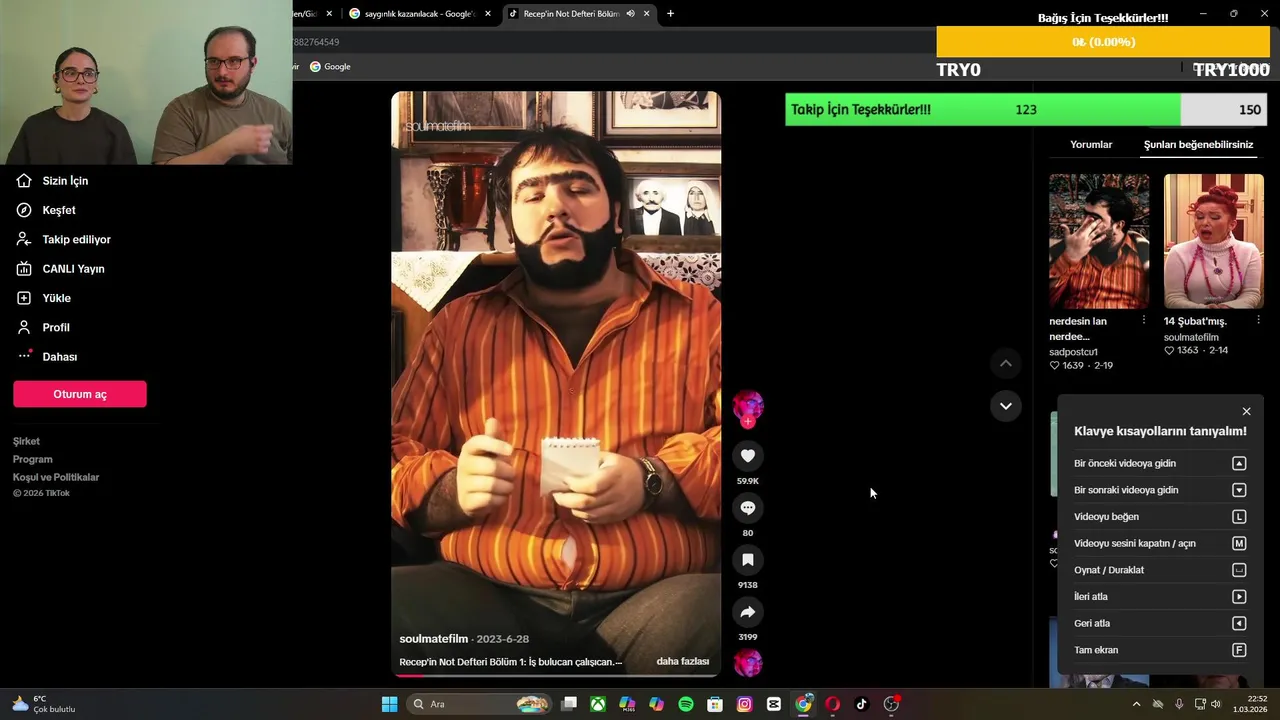
Task: Launch Xbox app from taskbar
Action: (598, 704)
